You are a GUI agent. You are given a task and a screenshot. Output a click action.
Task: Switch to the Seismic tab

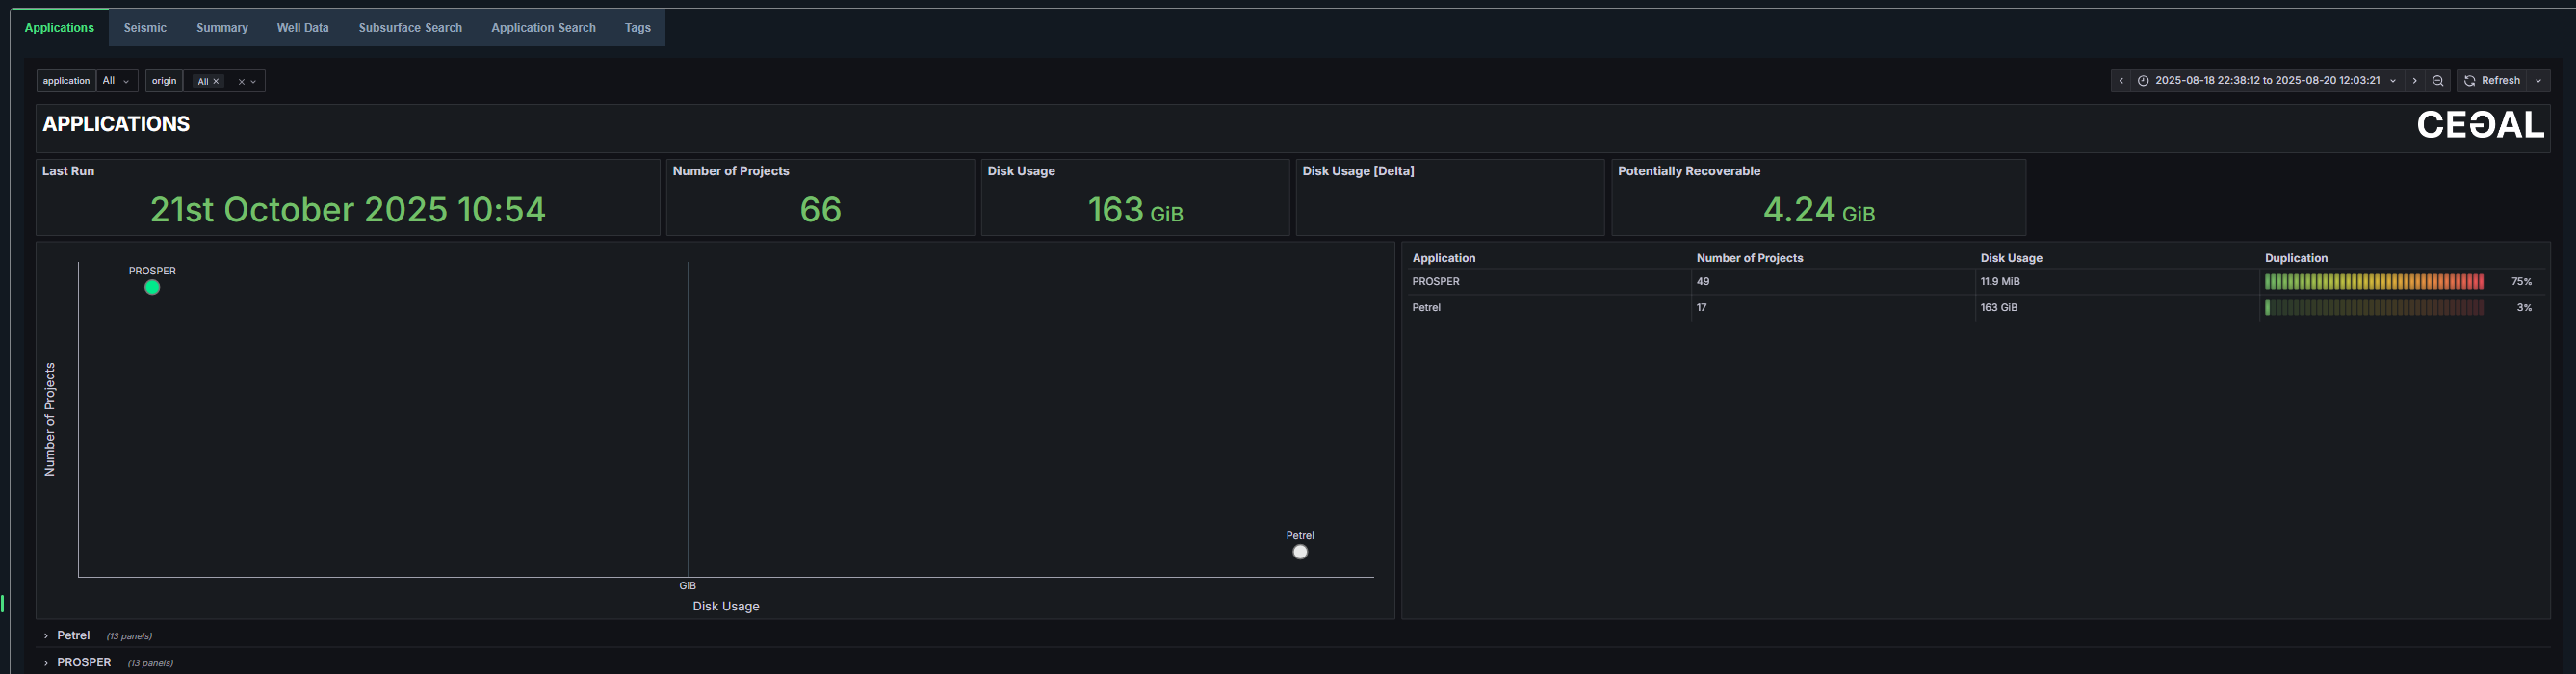(145, 28)
